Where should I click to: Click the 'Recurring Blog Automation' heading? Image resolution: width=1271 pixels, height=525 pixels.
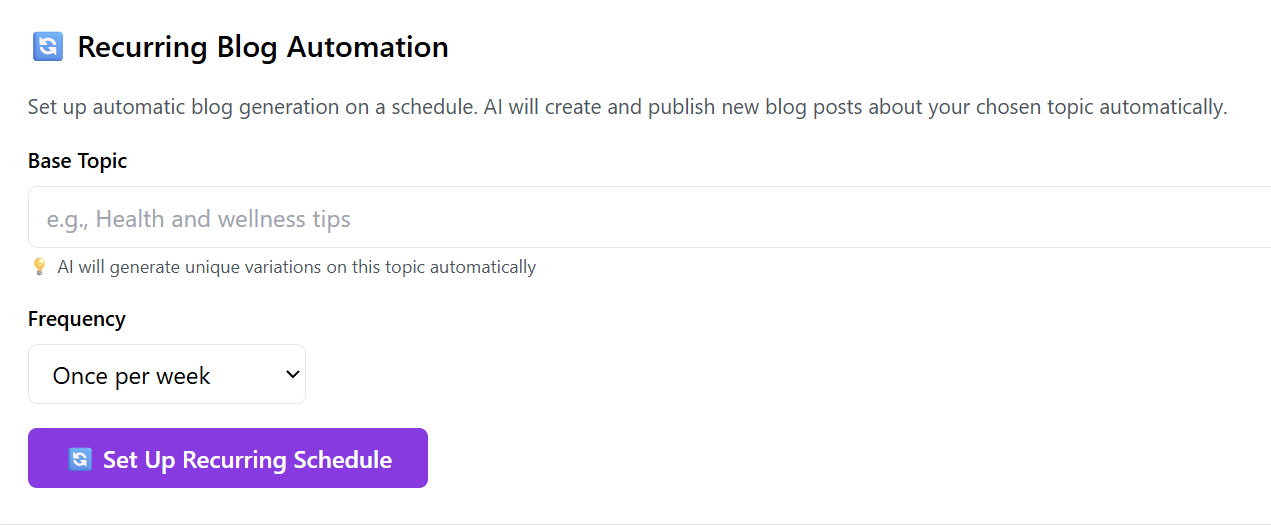pos(262,47)
